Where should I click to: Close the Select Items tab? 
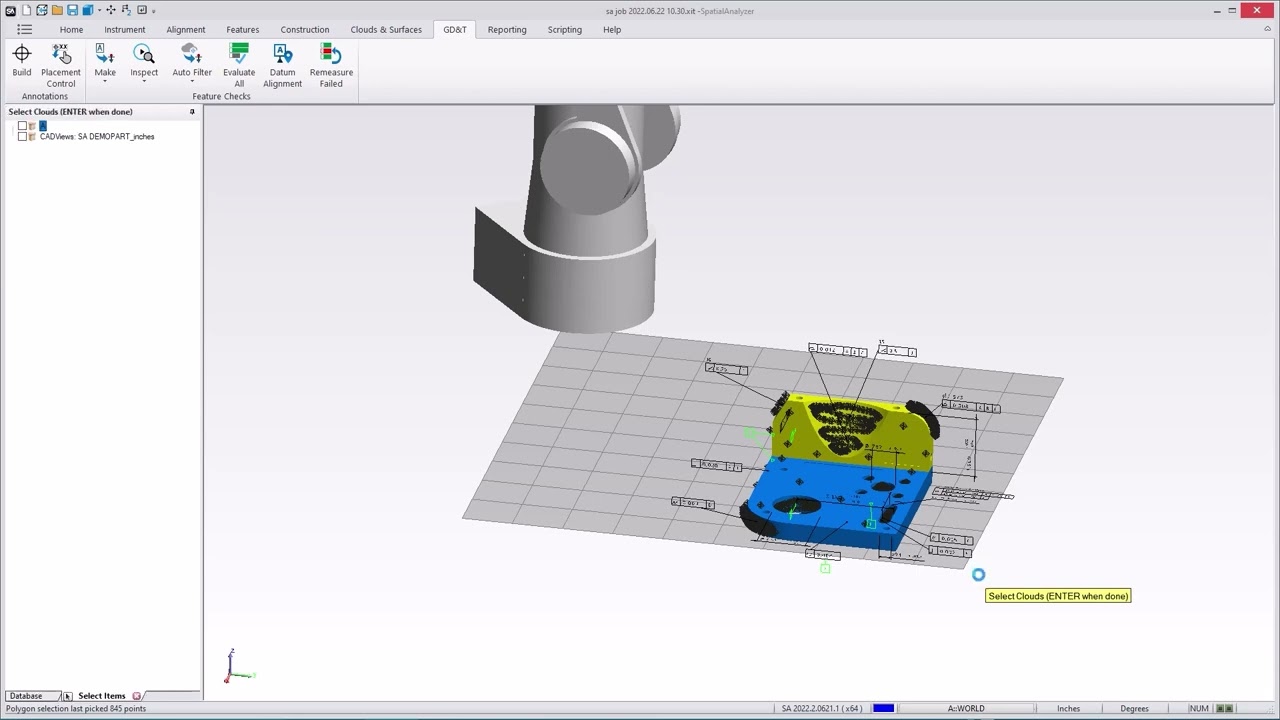coord(137,696)
